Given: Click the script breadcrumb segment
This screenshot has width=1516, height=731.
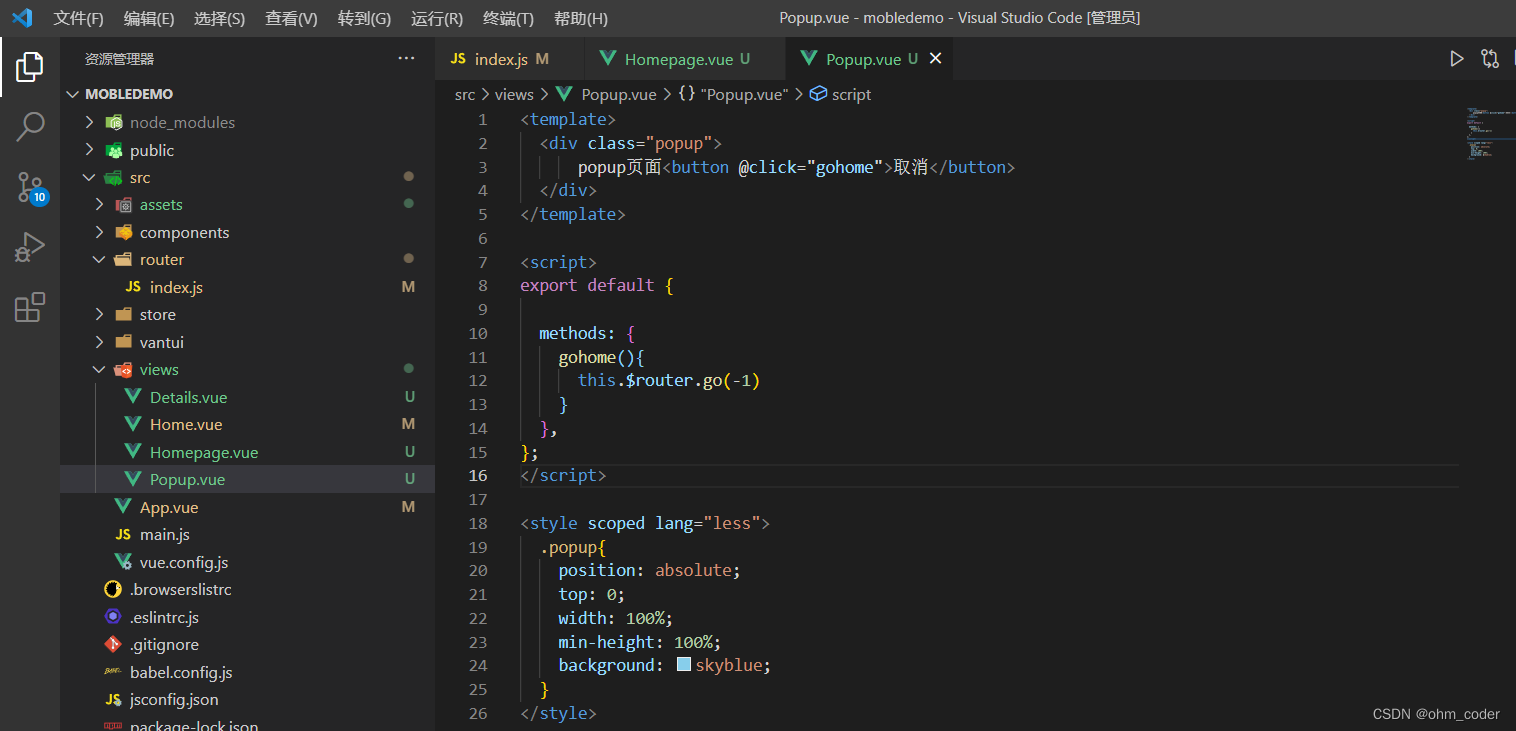Looking at the screenshot, I should (851, 94).
